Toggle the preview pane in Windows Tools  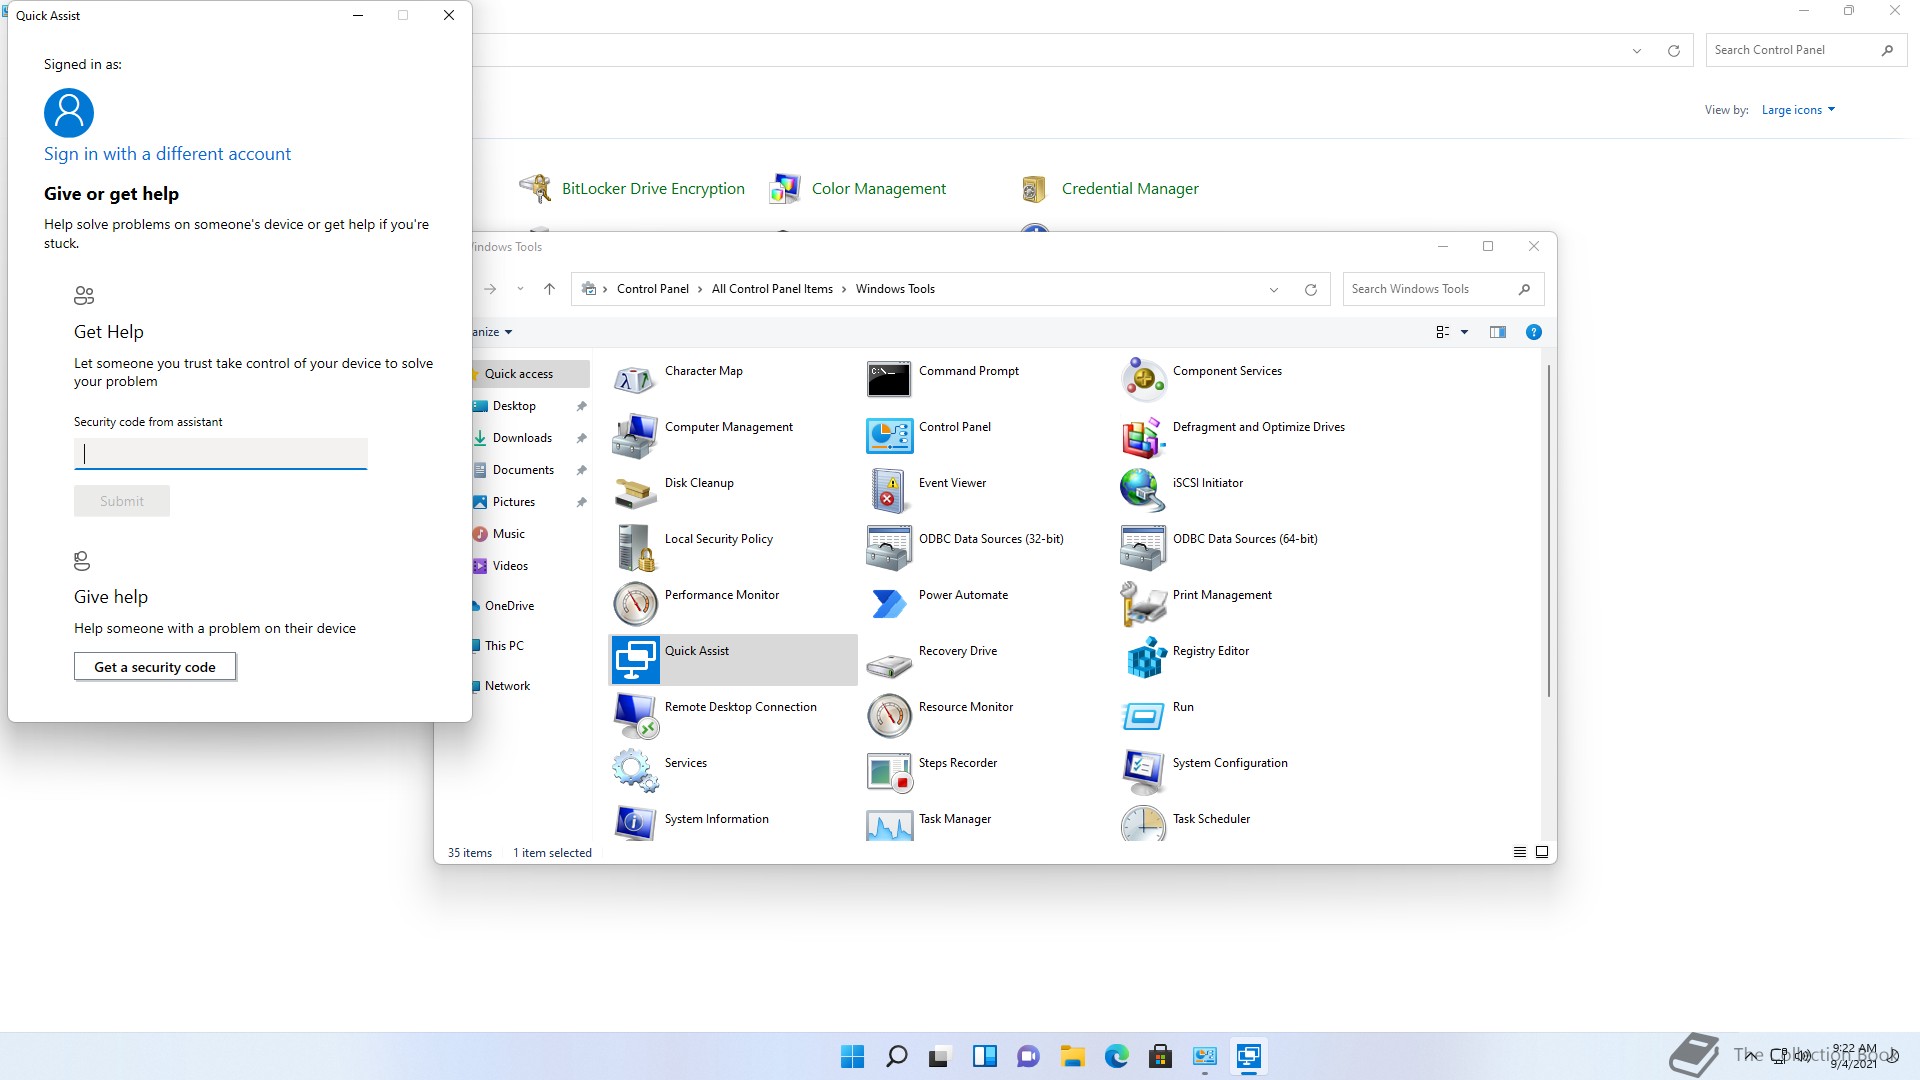coord(1497,332)
